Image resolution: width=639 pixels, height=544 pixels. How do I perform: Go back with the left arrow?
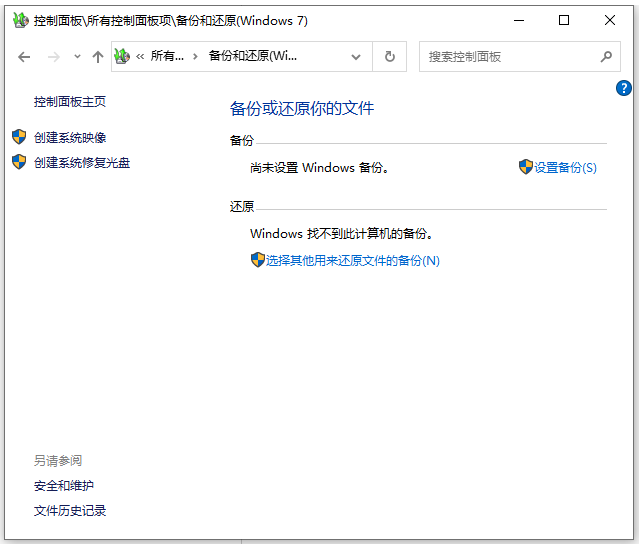(x=24, y=57)
